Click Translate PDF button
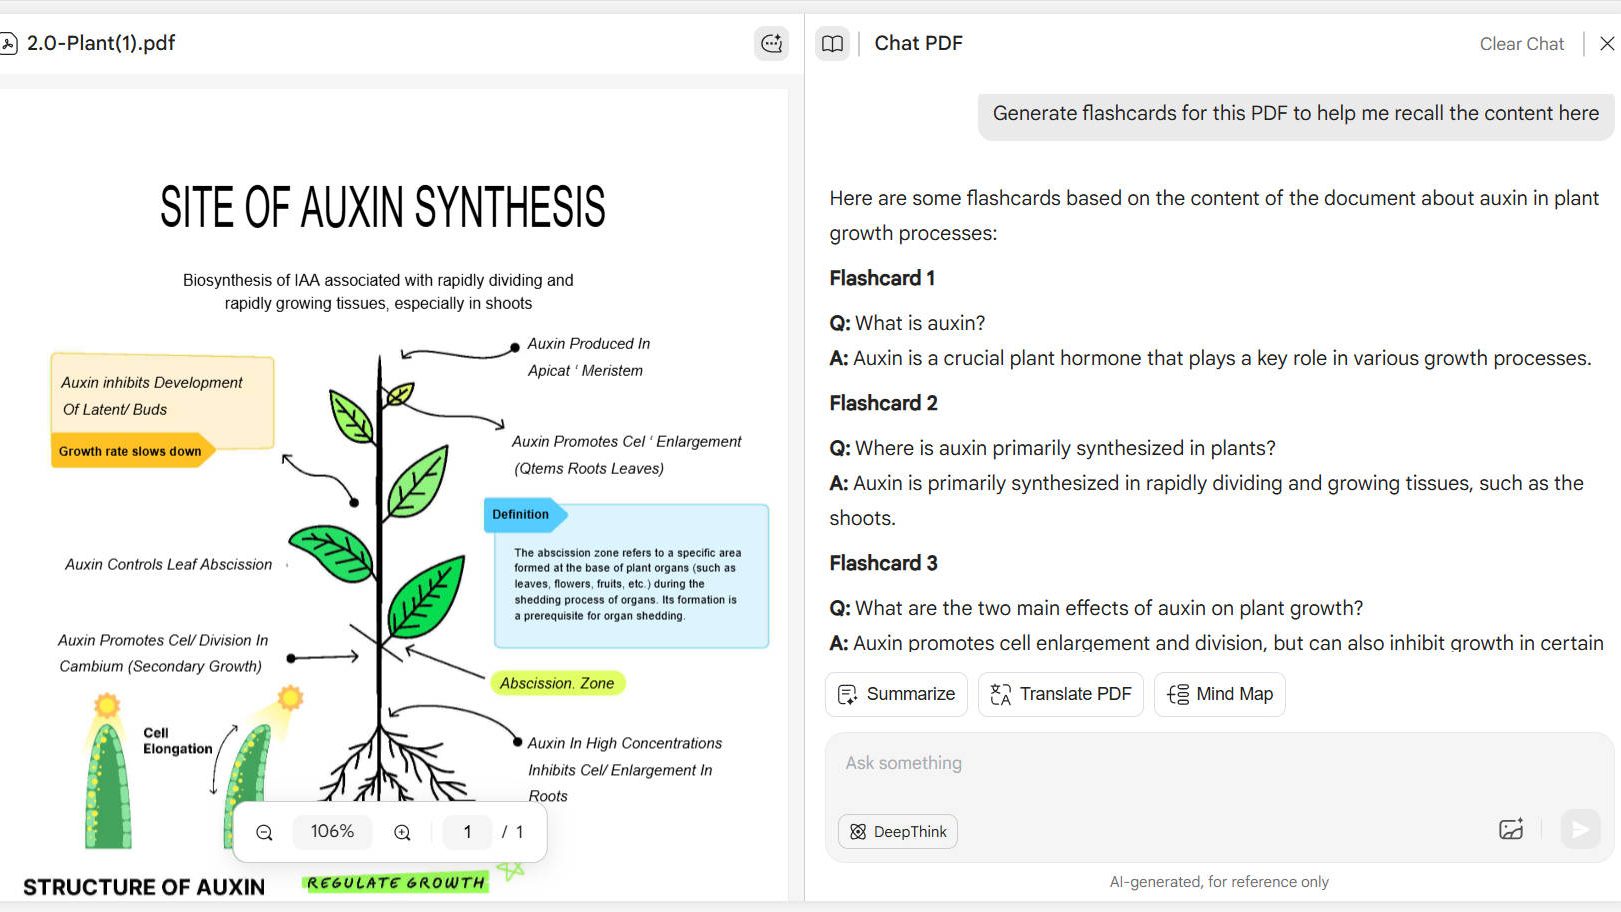The width and height of the screenshot is (1621, 912). click(1060, 694)
